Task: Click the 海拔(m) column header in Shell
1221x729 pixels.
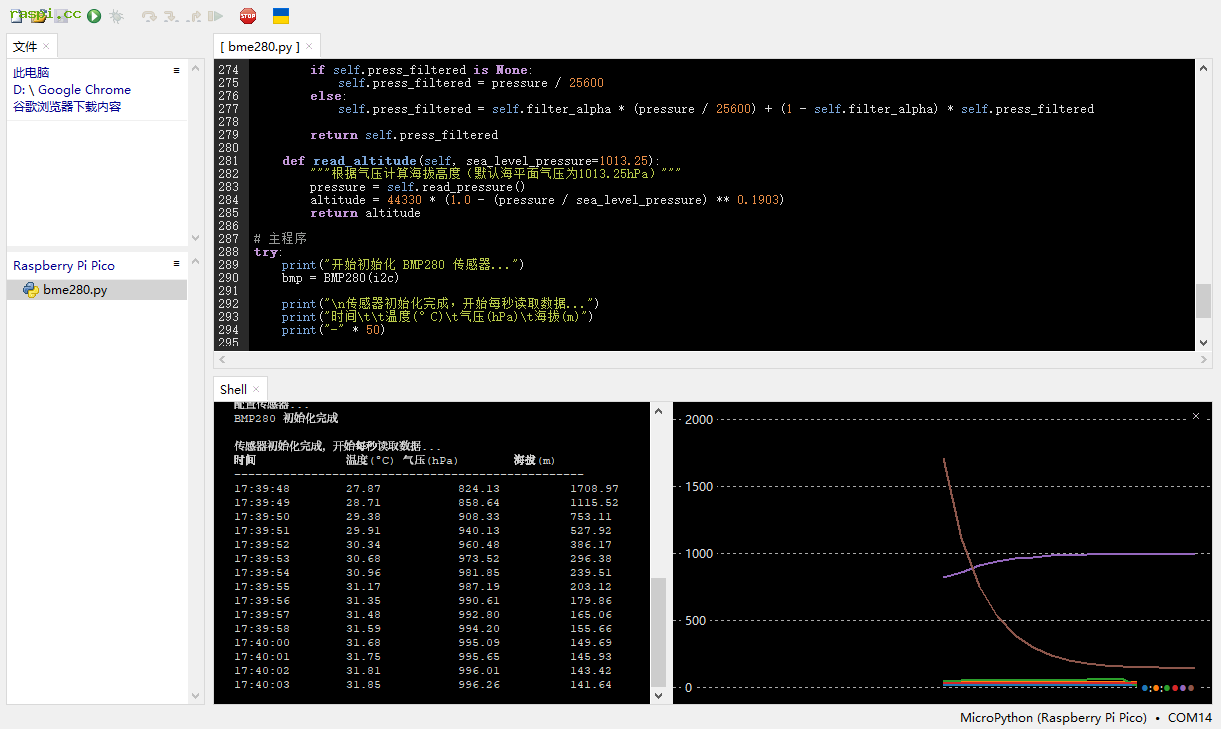Action: point(534,460)
